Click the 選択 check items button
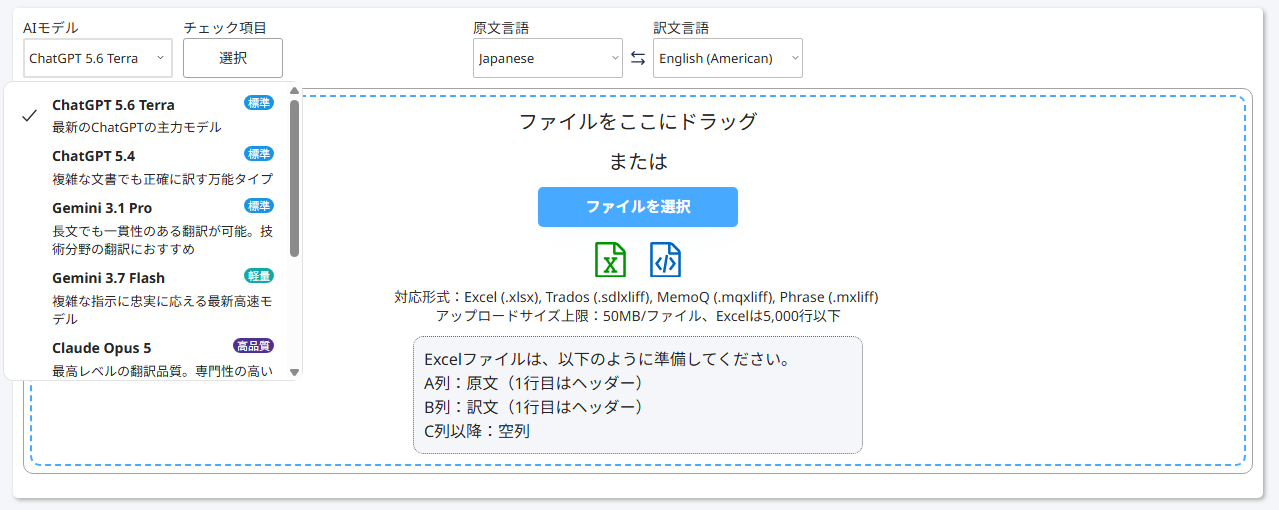 pos(233,58)
